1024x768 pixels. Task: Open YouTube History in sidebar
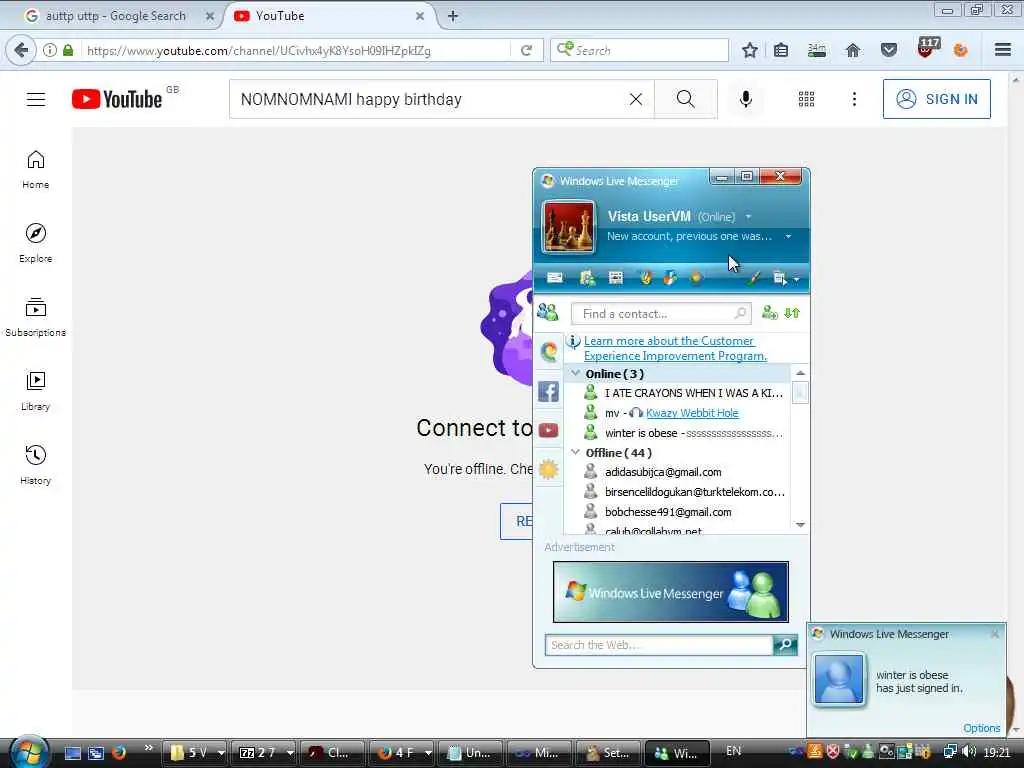pyautogui.click(x=36, y=464)
